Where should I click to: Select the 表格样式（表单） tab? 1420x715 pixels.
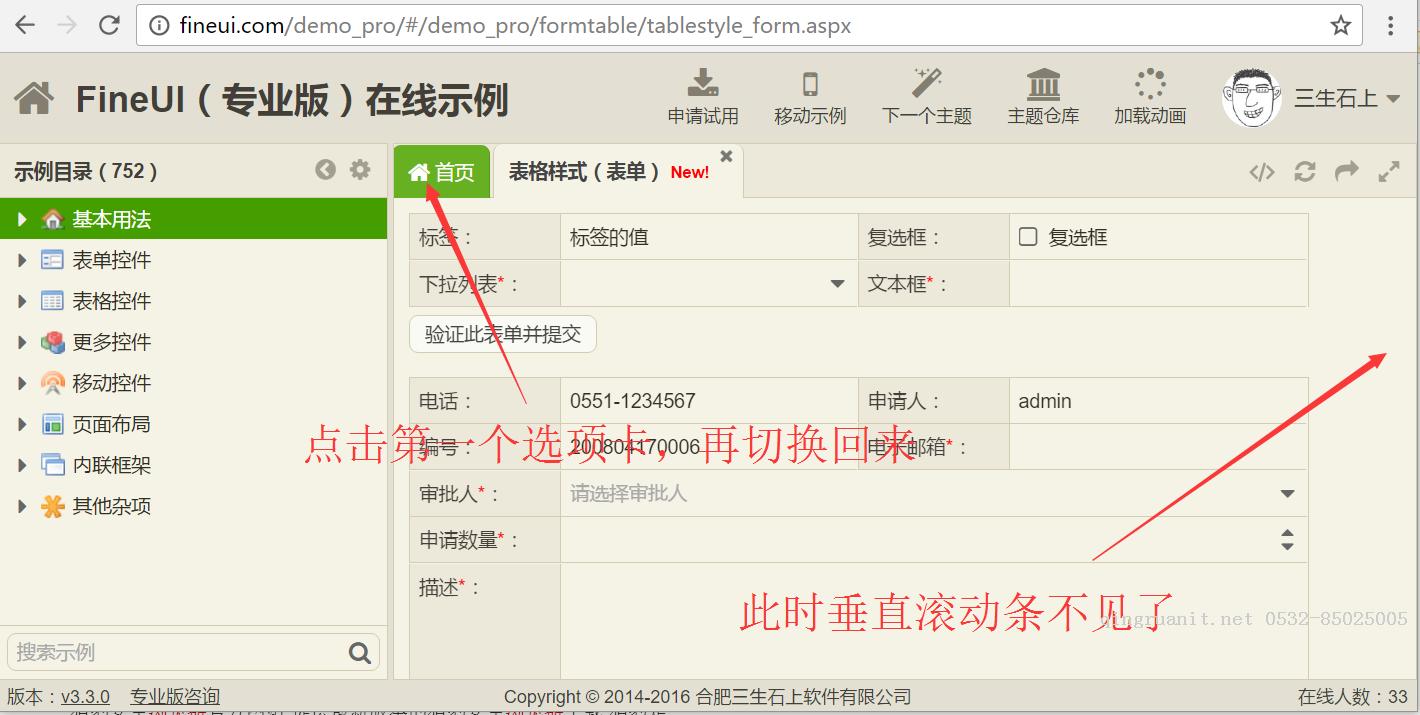click(618, 172)
